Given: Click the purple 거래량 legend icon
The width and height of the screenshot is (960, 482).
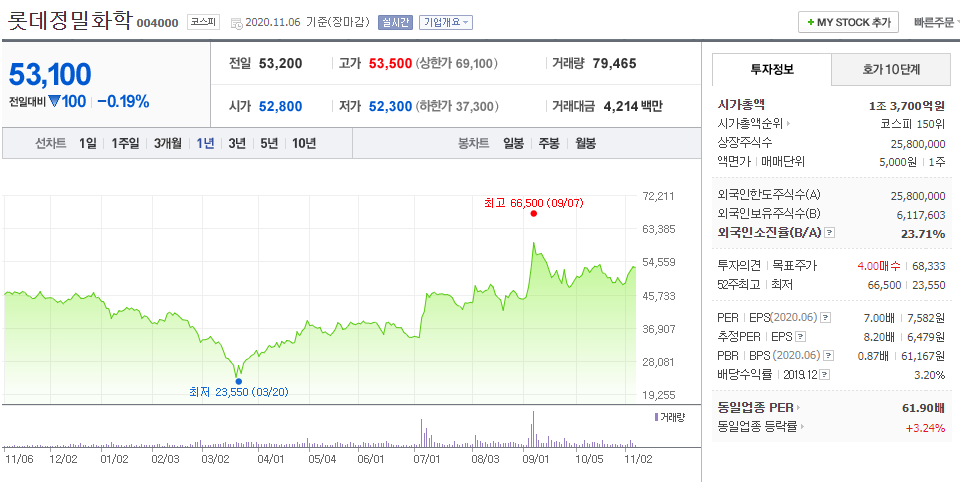Looking at the screenshot, I should pyautogui.click(x=656, y=417).
